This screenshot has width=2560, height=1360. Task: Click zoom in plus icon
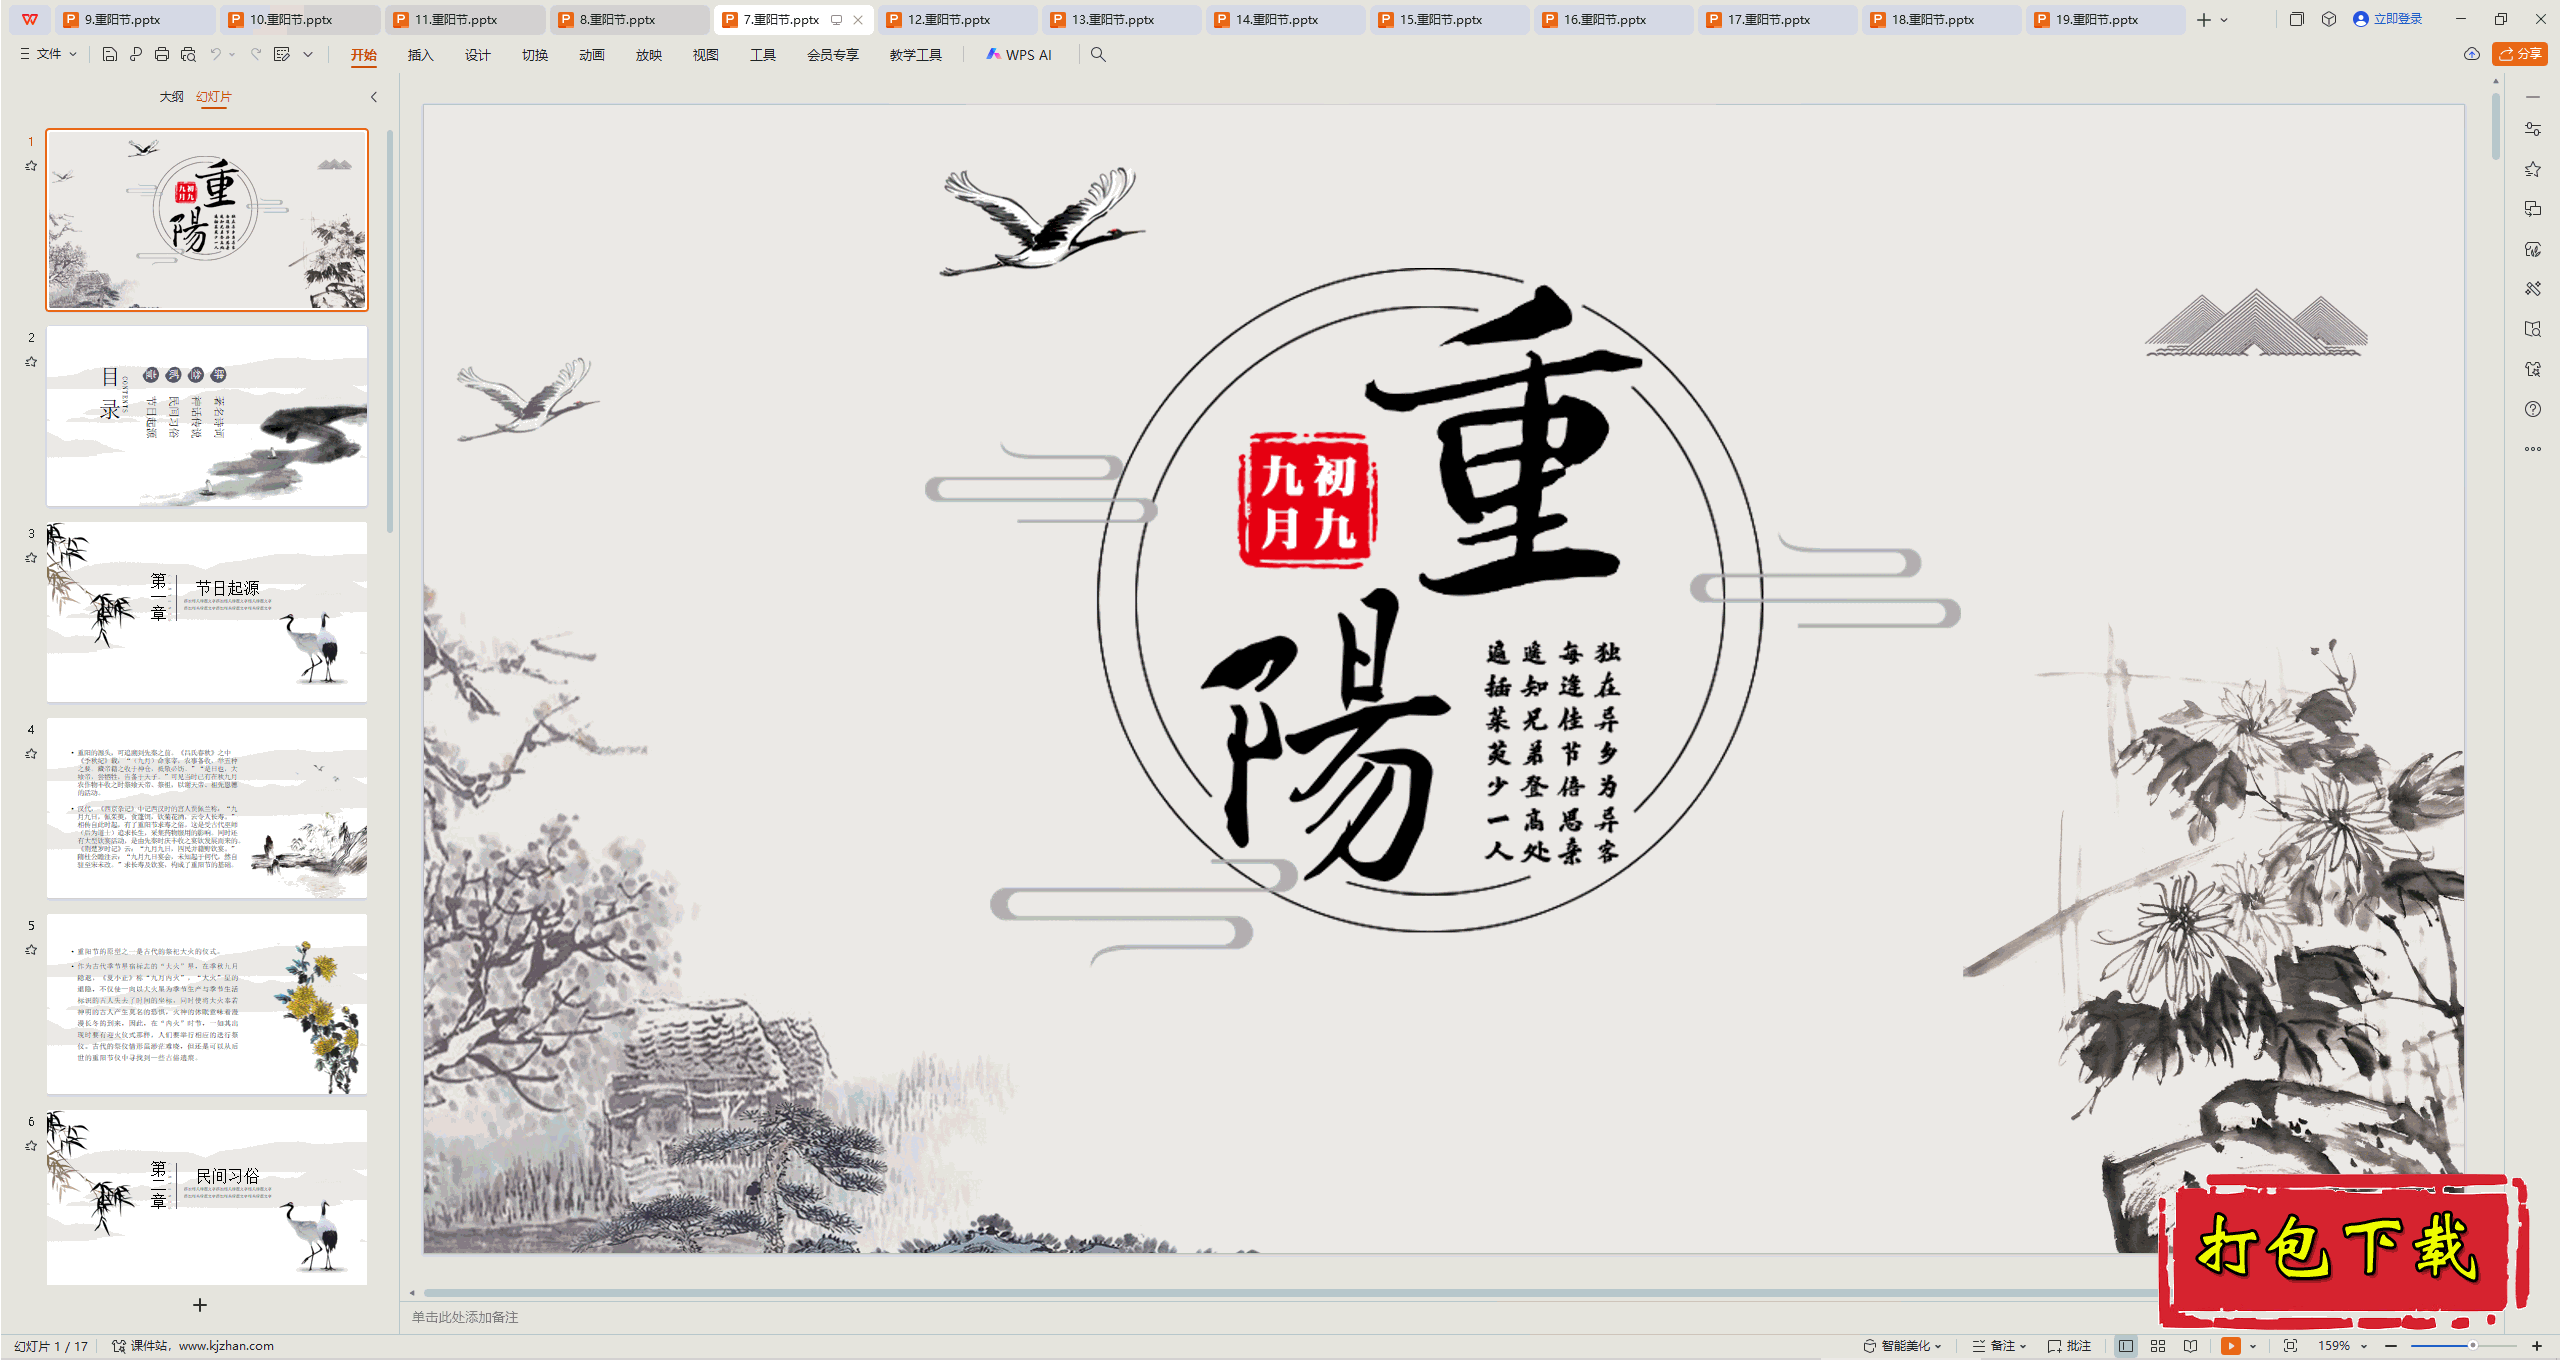point(2537,1346)
